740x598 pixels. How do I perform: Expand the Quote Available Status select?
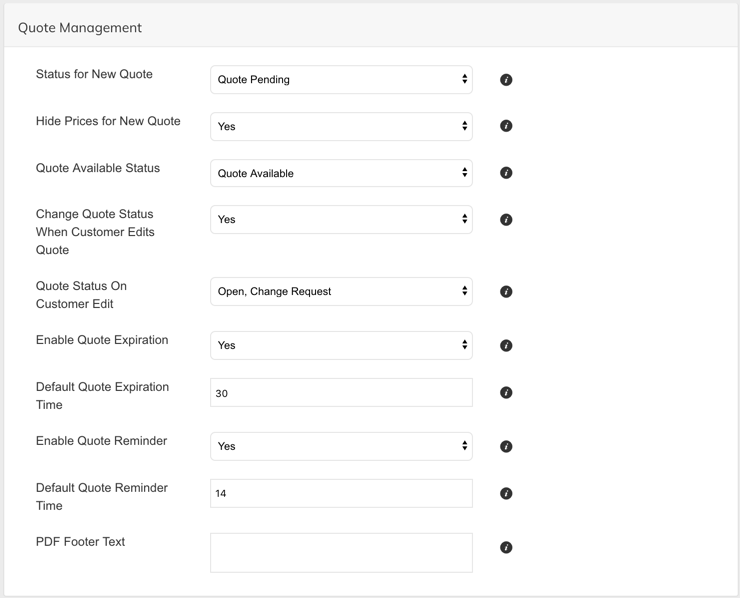(x=341, y=173)
